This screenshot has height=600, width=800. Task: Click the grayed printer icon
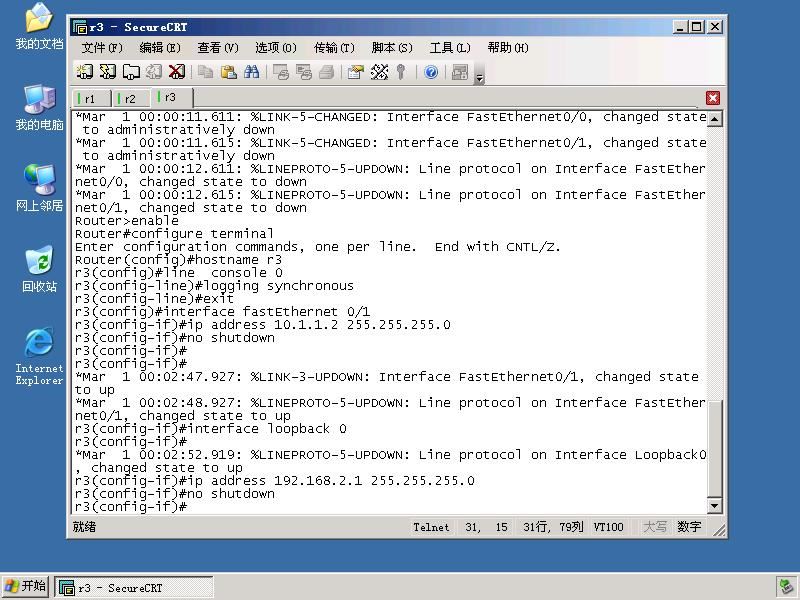click(327, 72)
